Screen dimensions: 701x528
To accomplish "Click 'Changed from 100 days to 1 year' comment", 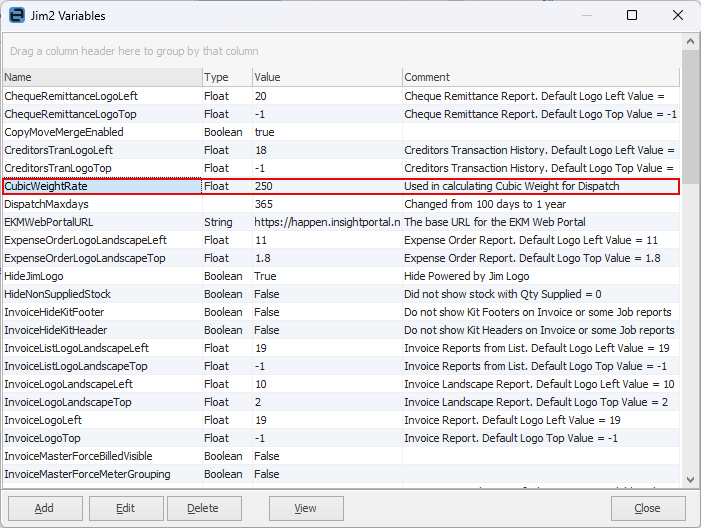I will pyautogui.click(x=485, y=204).
